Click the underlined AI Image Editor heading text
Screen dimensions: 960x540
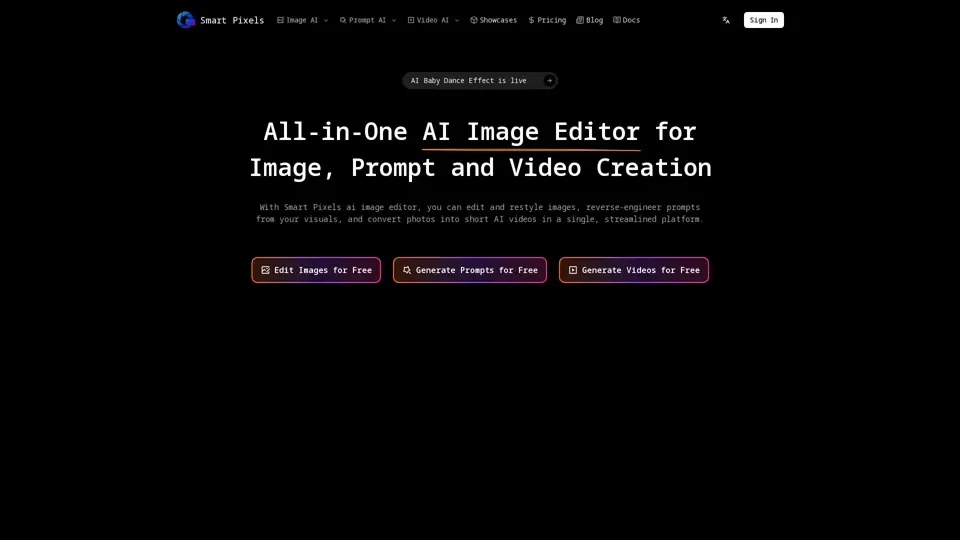click(x=531, y=132)
